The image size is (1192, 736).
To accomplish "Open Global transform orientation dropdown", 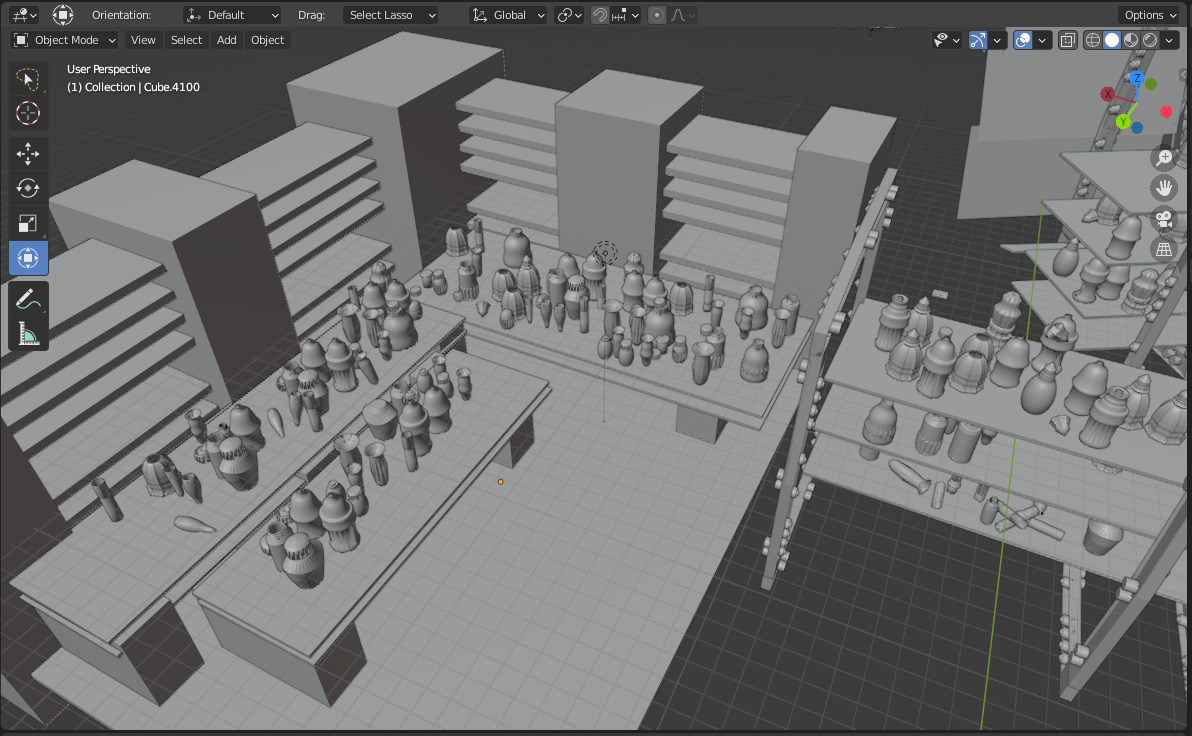I will 508,15.
